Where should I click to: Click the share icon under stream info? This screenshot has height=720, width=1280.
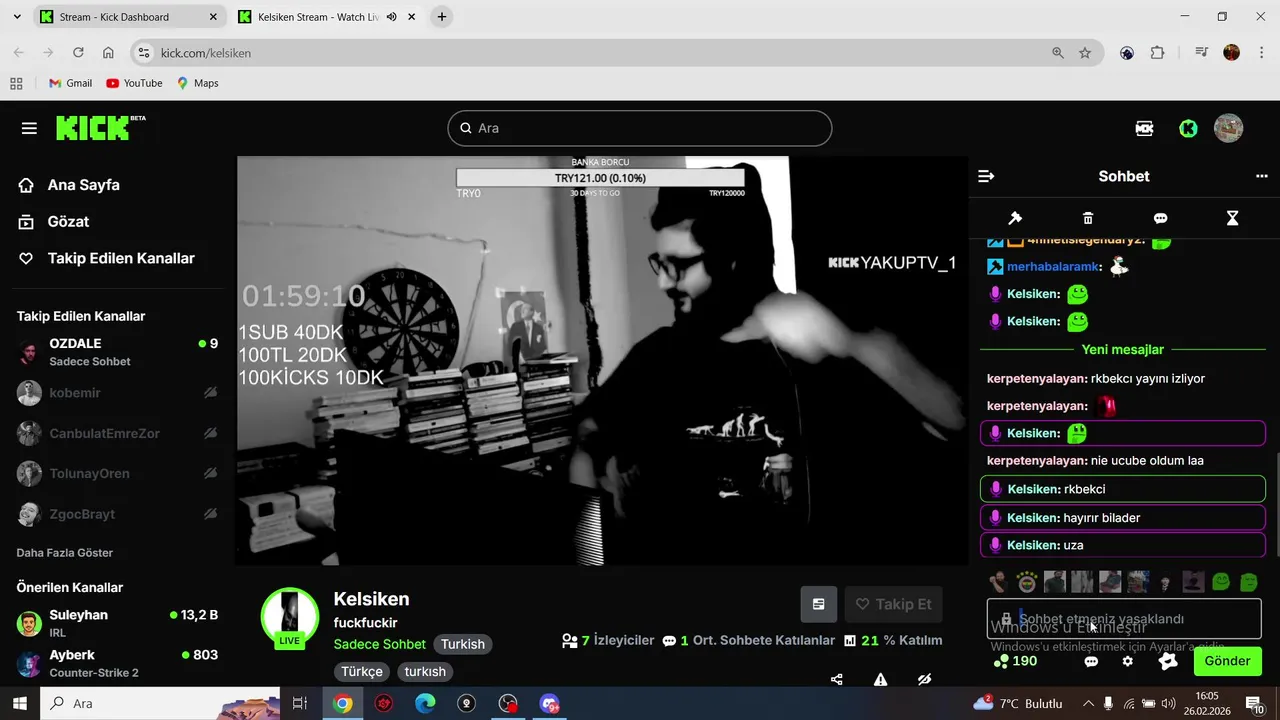[837, 680]
